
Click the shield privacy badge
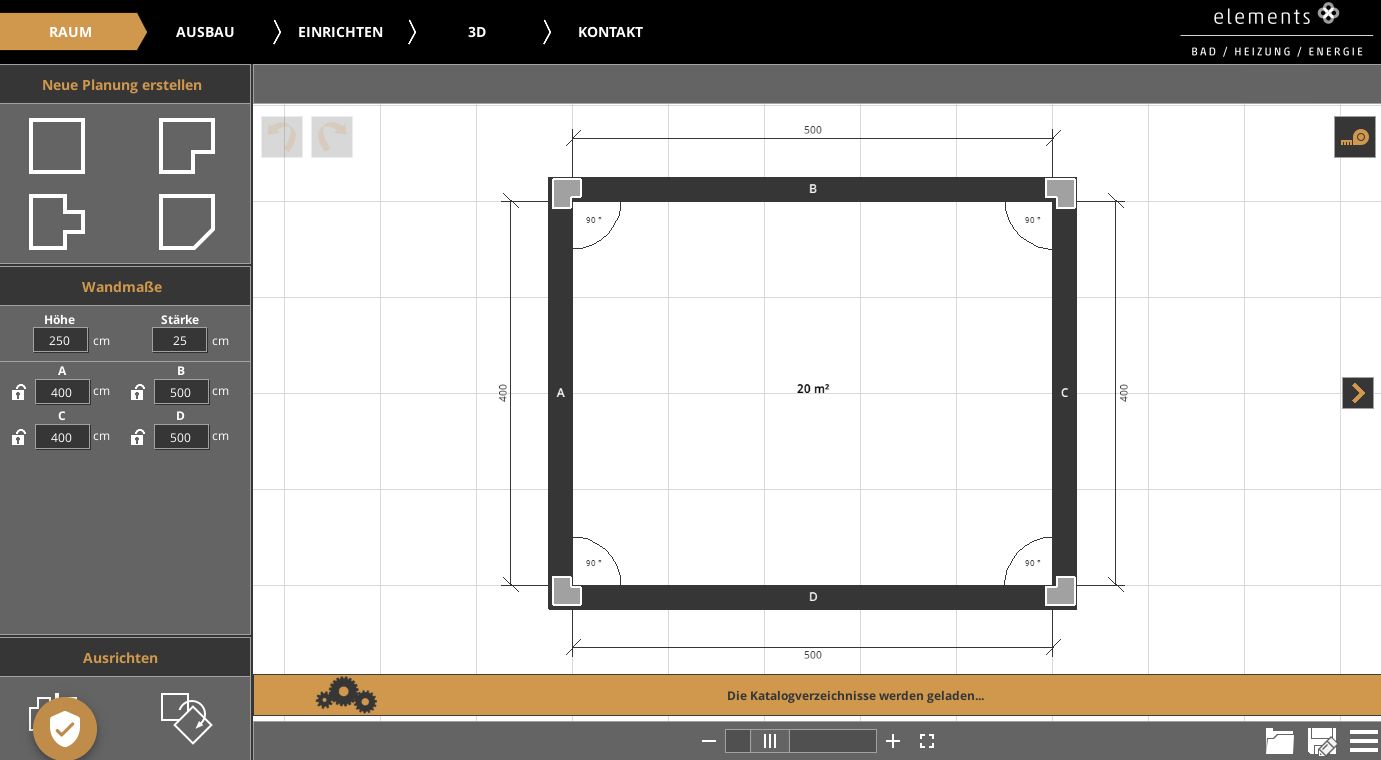(65, 729)
